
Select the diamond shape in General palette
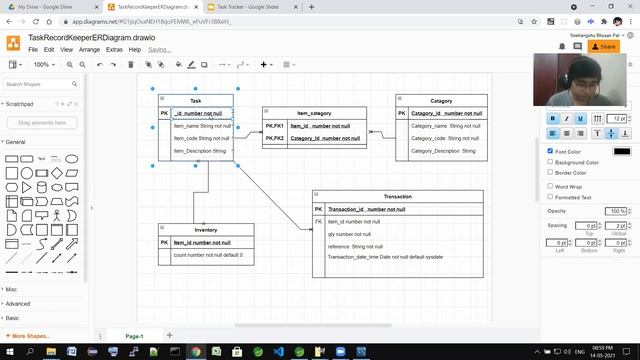(x=57, y=173)
